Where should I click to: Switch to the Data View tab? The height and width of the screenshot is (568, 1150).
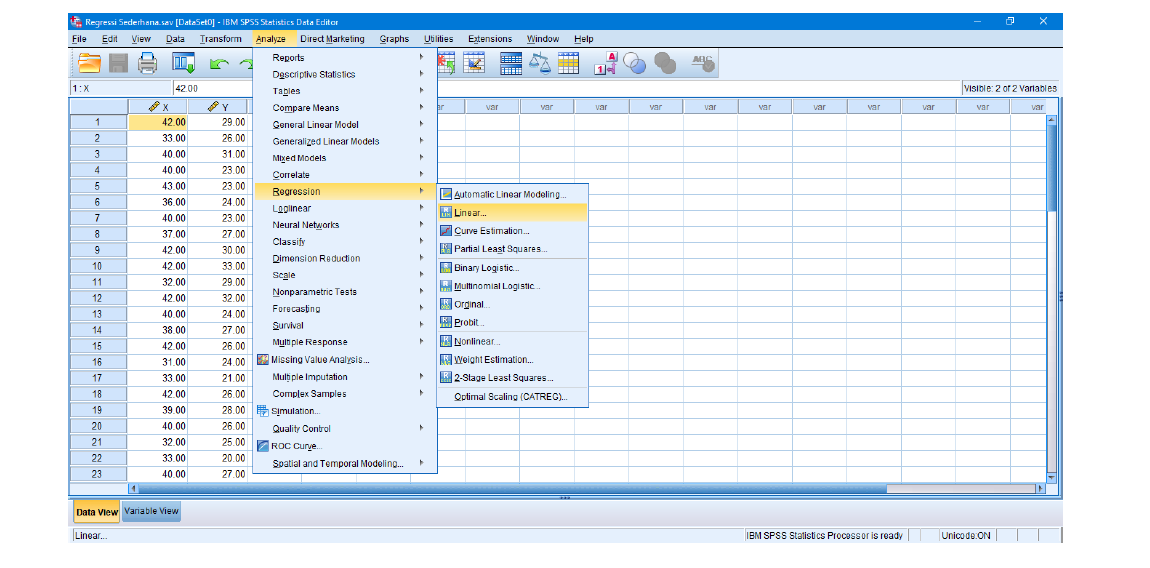pyautogui.click(x=98, y=512)
